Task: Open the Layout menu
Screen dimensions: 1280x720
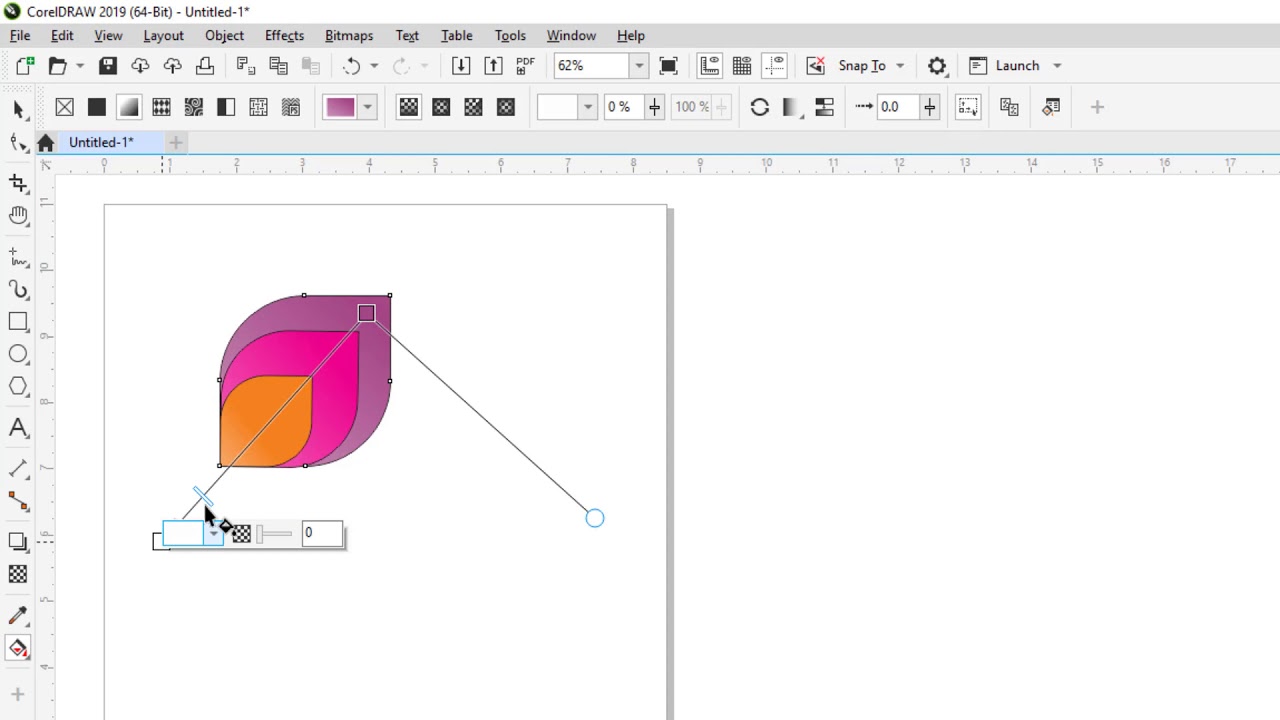Action: coord(163,35)
